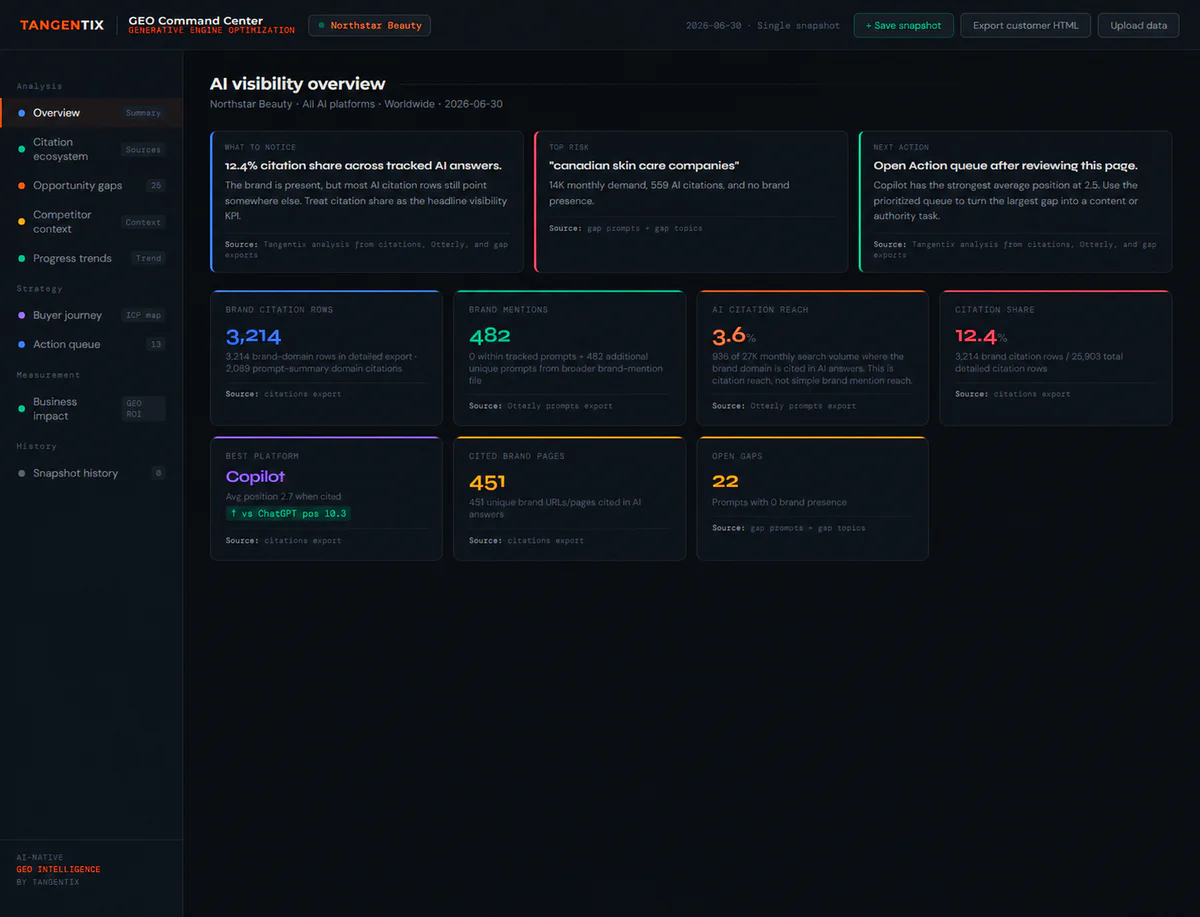Open the Buyer journey page
The image size is (1200, 917).
pyautogui.click(x=91, y=315)
